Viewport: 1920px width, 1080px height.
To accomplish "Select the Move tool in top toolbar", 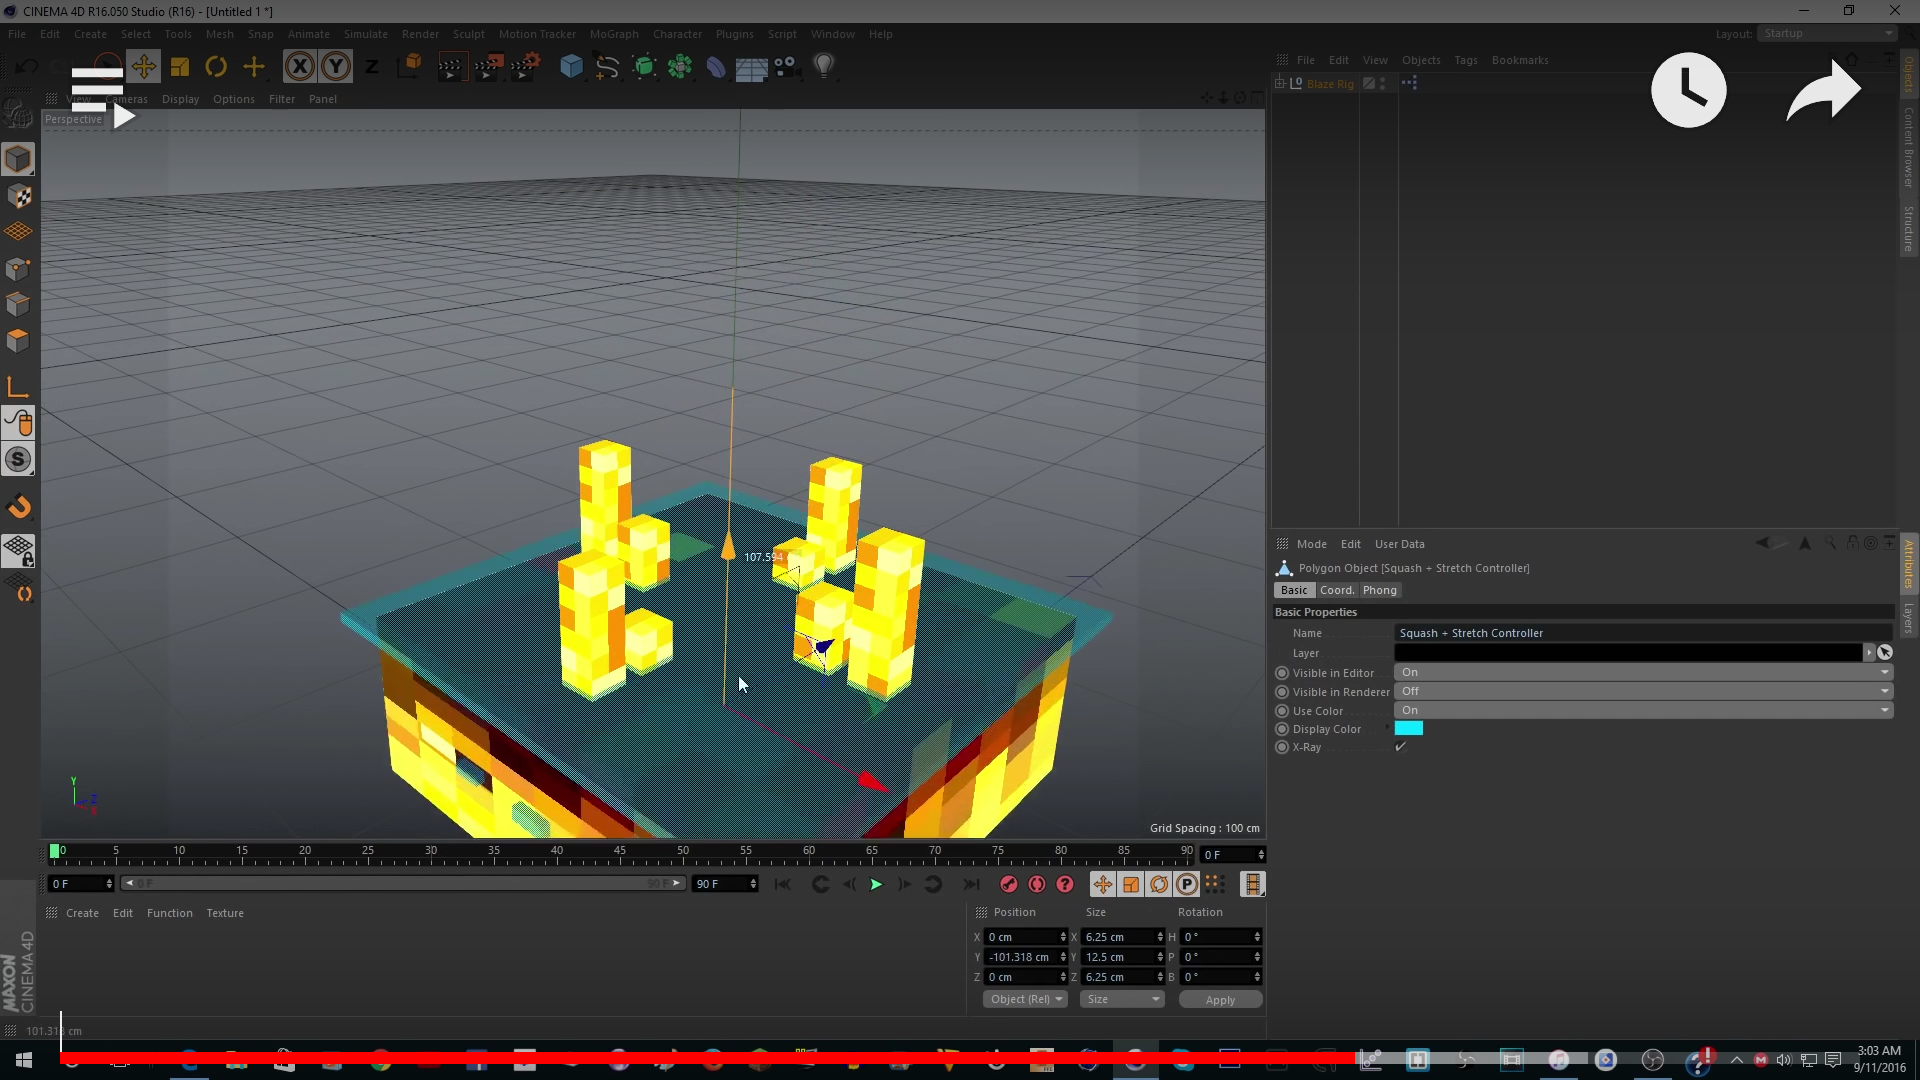I will pyautogui.click(x=143, y=67).
